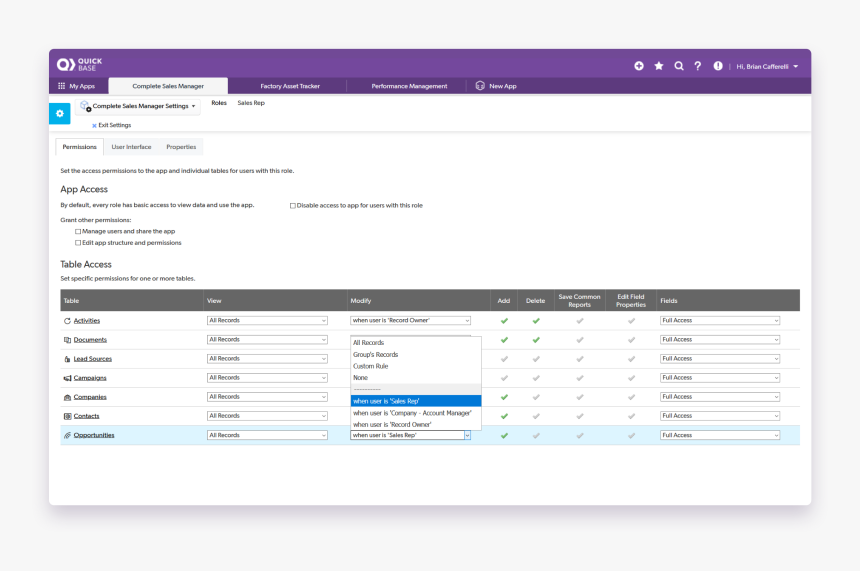The width and height of the screenshot is (860, 571).
Task: Open Performance Management app tab
Action: point(409,86)
